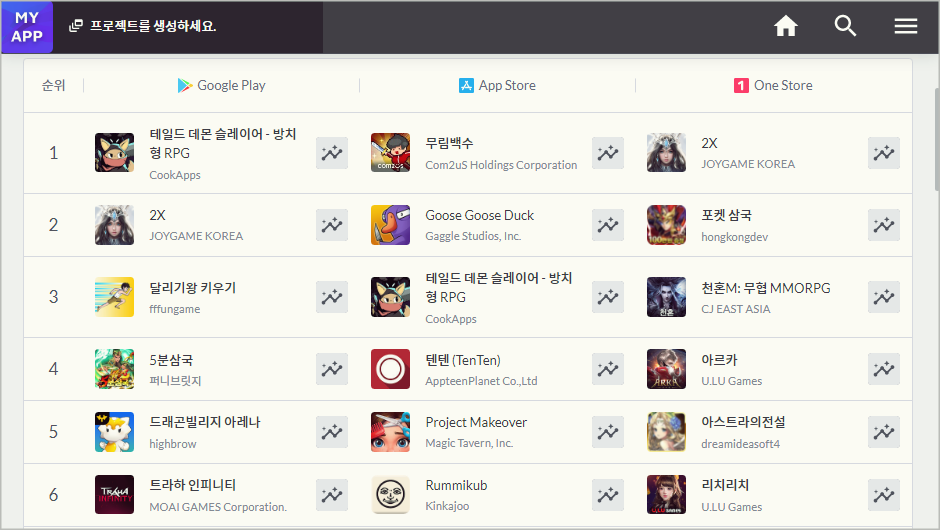The width and height of the screenshot is (940, 530).
Task: Click the home icon in header
Action: (785, 26)
